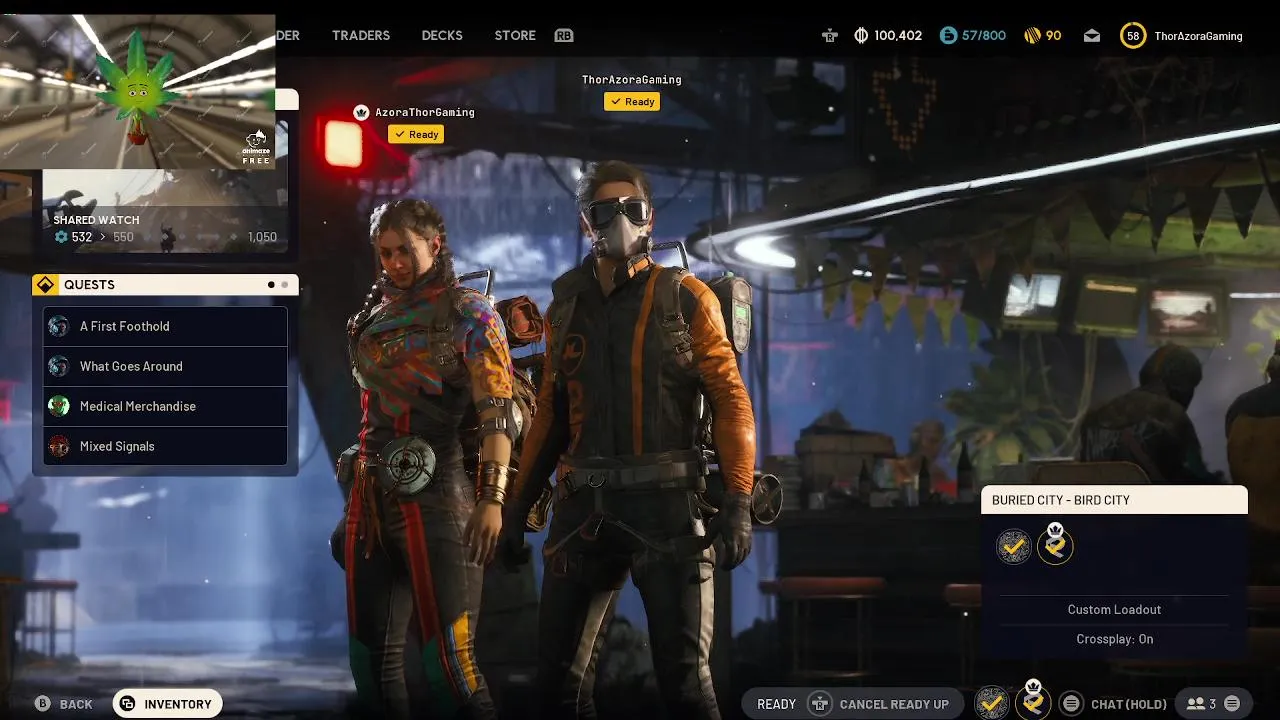1280x720 pixels.
Task: Click Ready badge under AzoraThorGaming
Action: (x=416, y=134)
